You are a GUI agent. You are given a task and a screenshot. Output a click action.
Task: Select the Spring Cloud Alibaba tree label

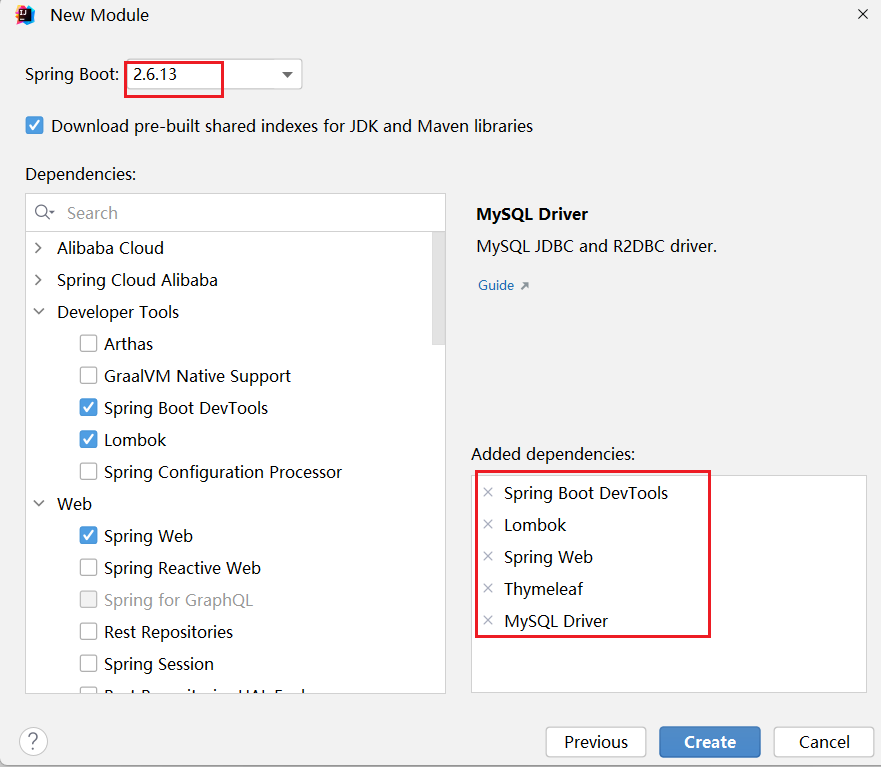(x=137, y=280)
